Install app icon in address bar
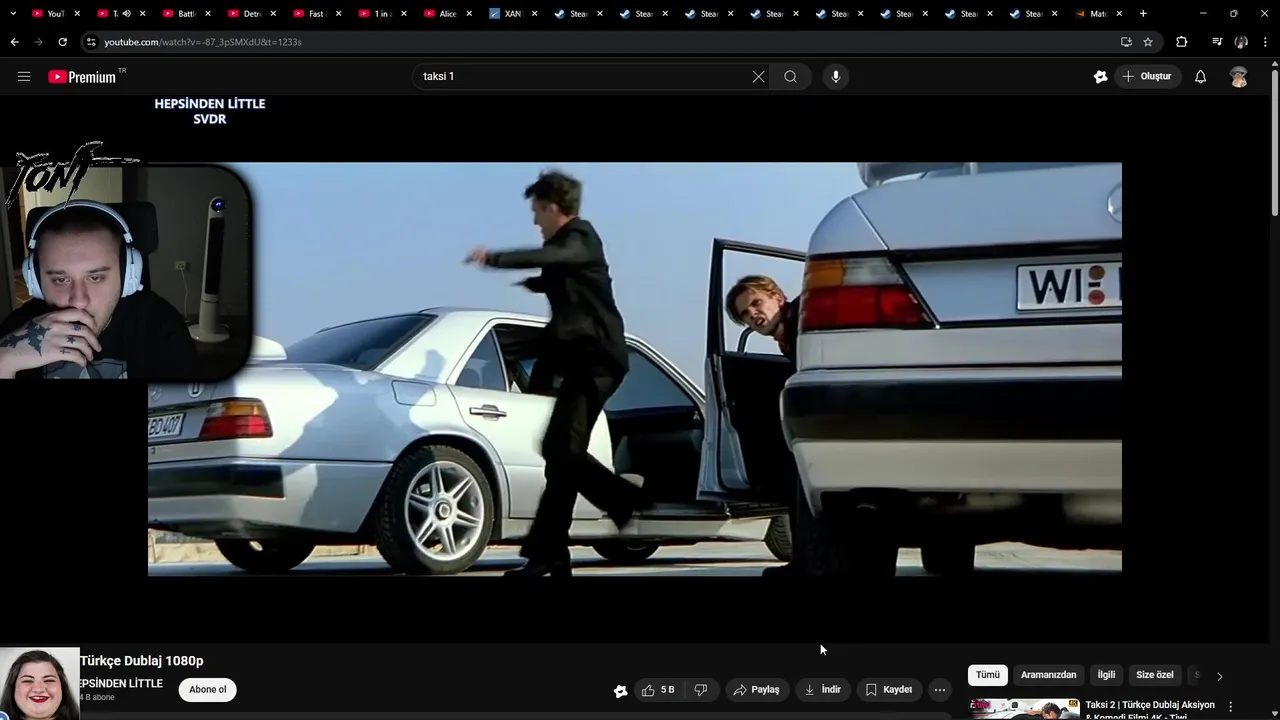 [1126, 42]
